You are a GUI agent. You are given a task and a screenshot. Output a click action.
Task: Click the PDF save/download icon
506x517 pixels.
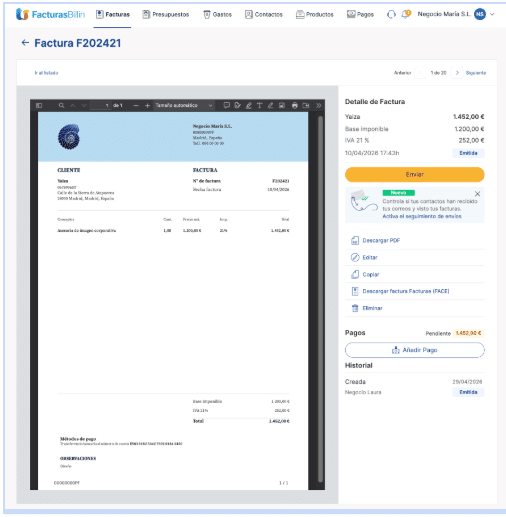click(306, 105)
